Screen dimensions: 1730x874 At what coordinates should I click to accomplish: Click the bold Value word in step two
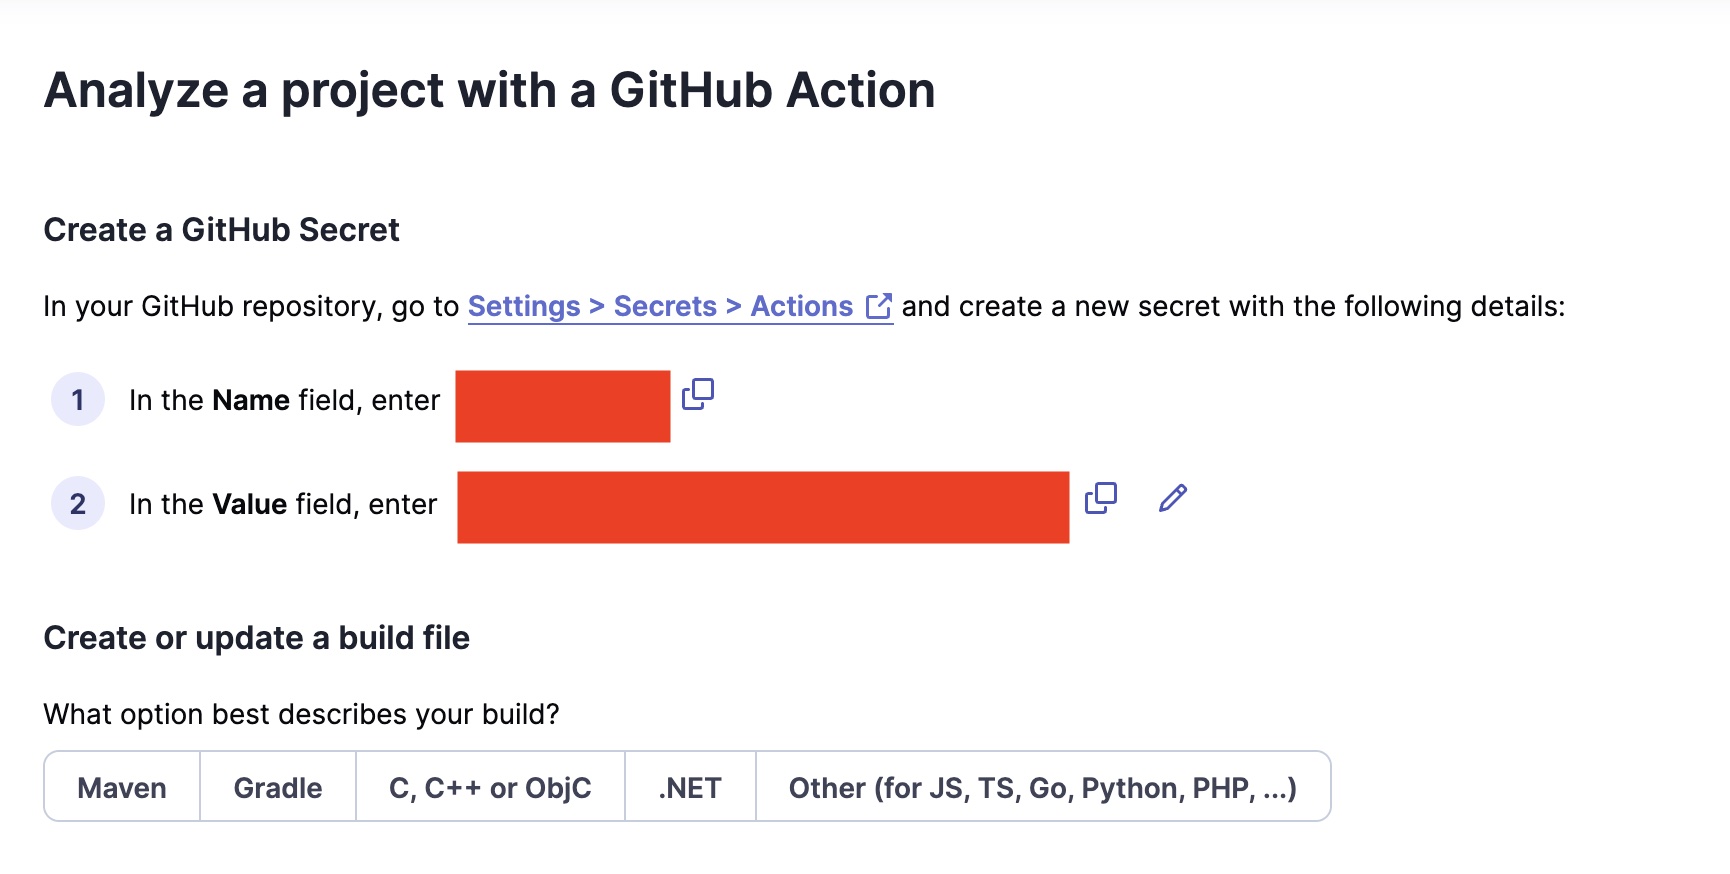pyautogui.click(x=250, y=504)
